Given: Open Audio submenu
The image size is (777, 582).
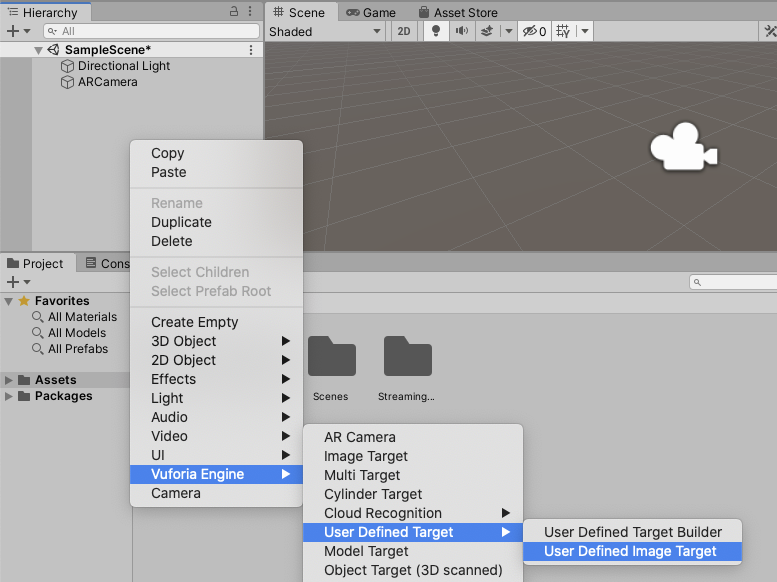Looking at the screenshot, I should (x=216, y=417).
